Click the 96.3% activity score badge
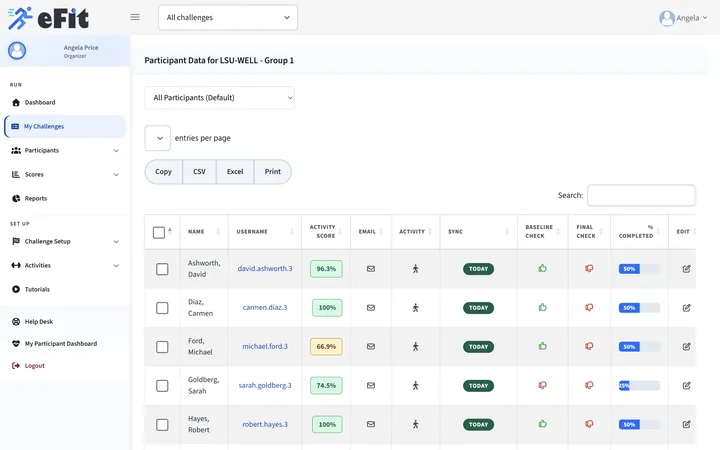 326,269
